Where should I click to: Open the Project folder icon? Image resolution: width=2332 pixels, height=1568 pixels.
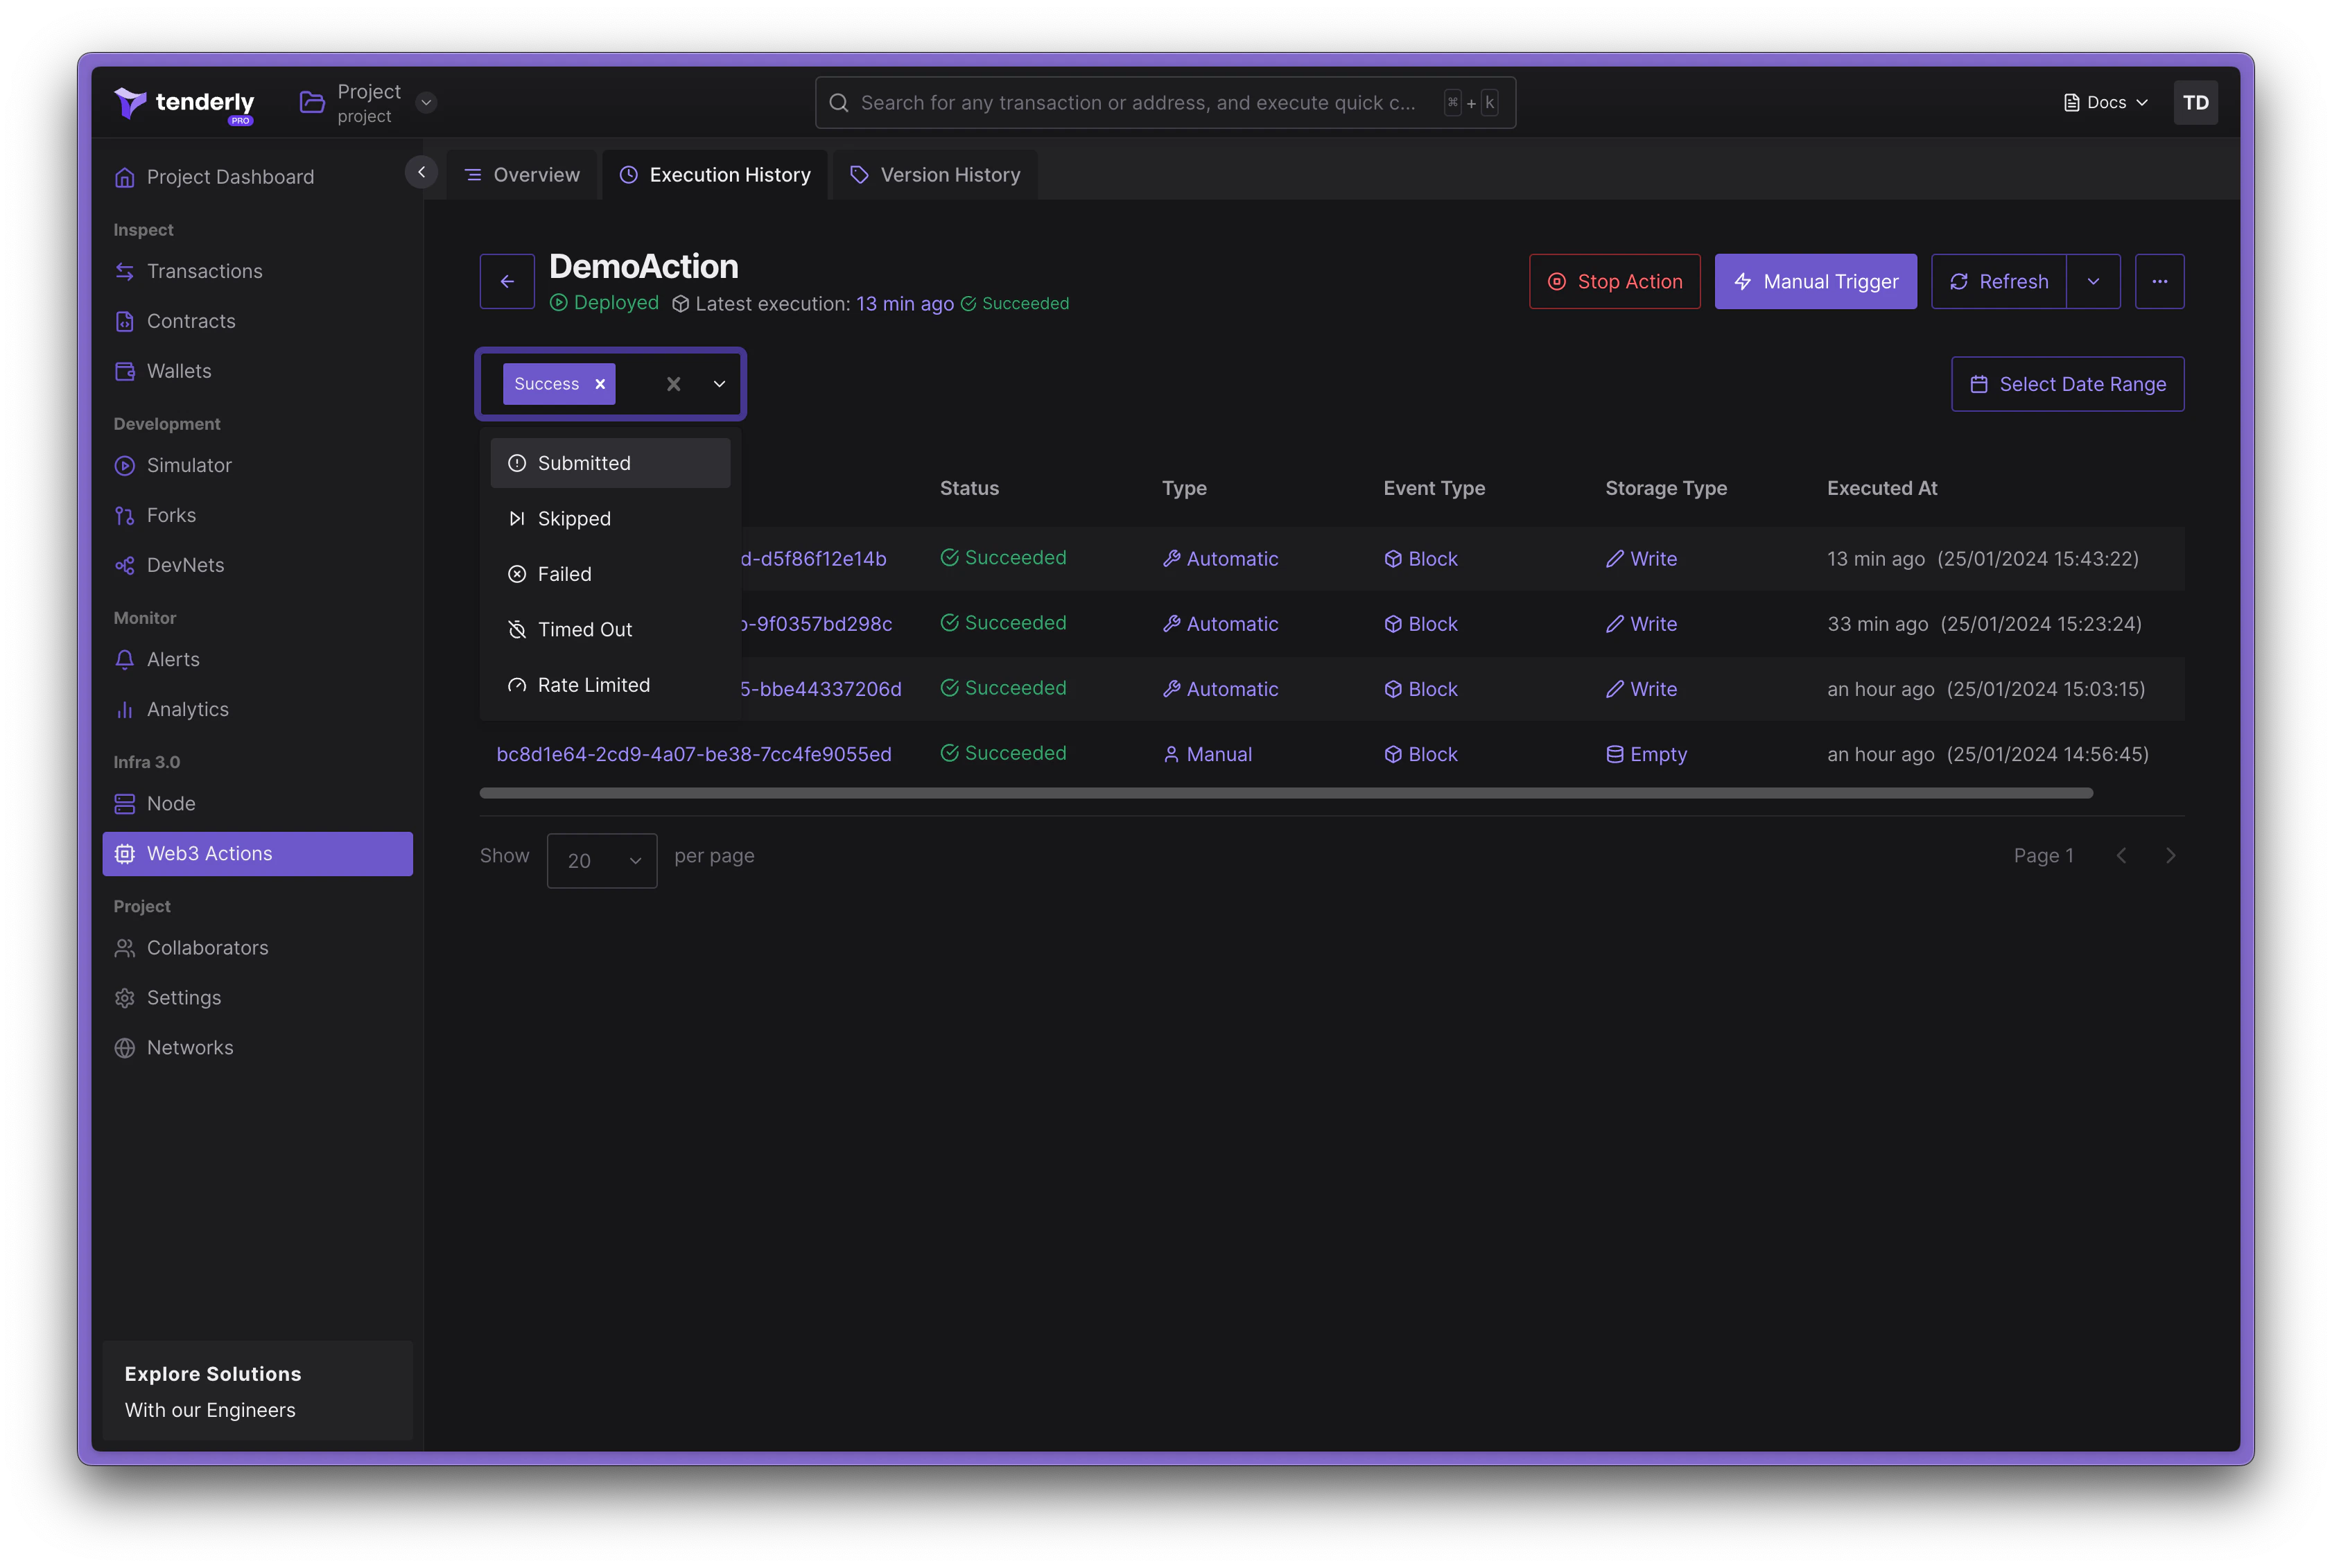(x=312, y=102)
